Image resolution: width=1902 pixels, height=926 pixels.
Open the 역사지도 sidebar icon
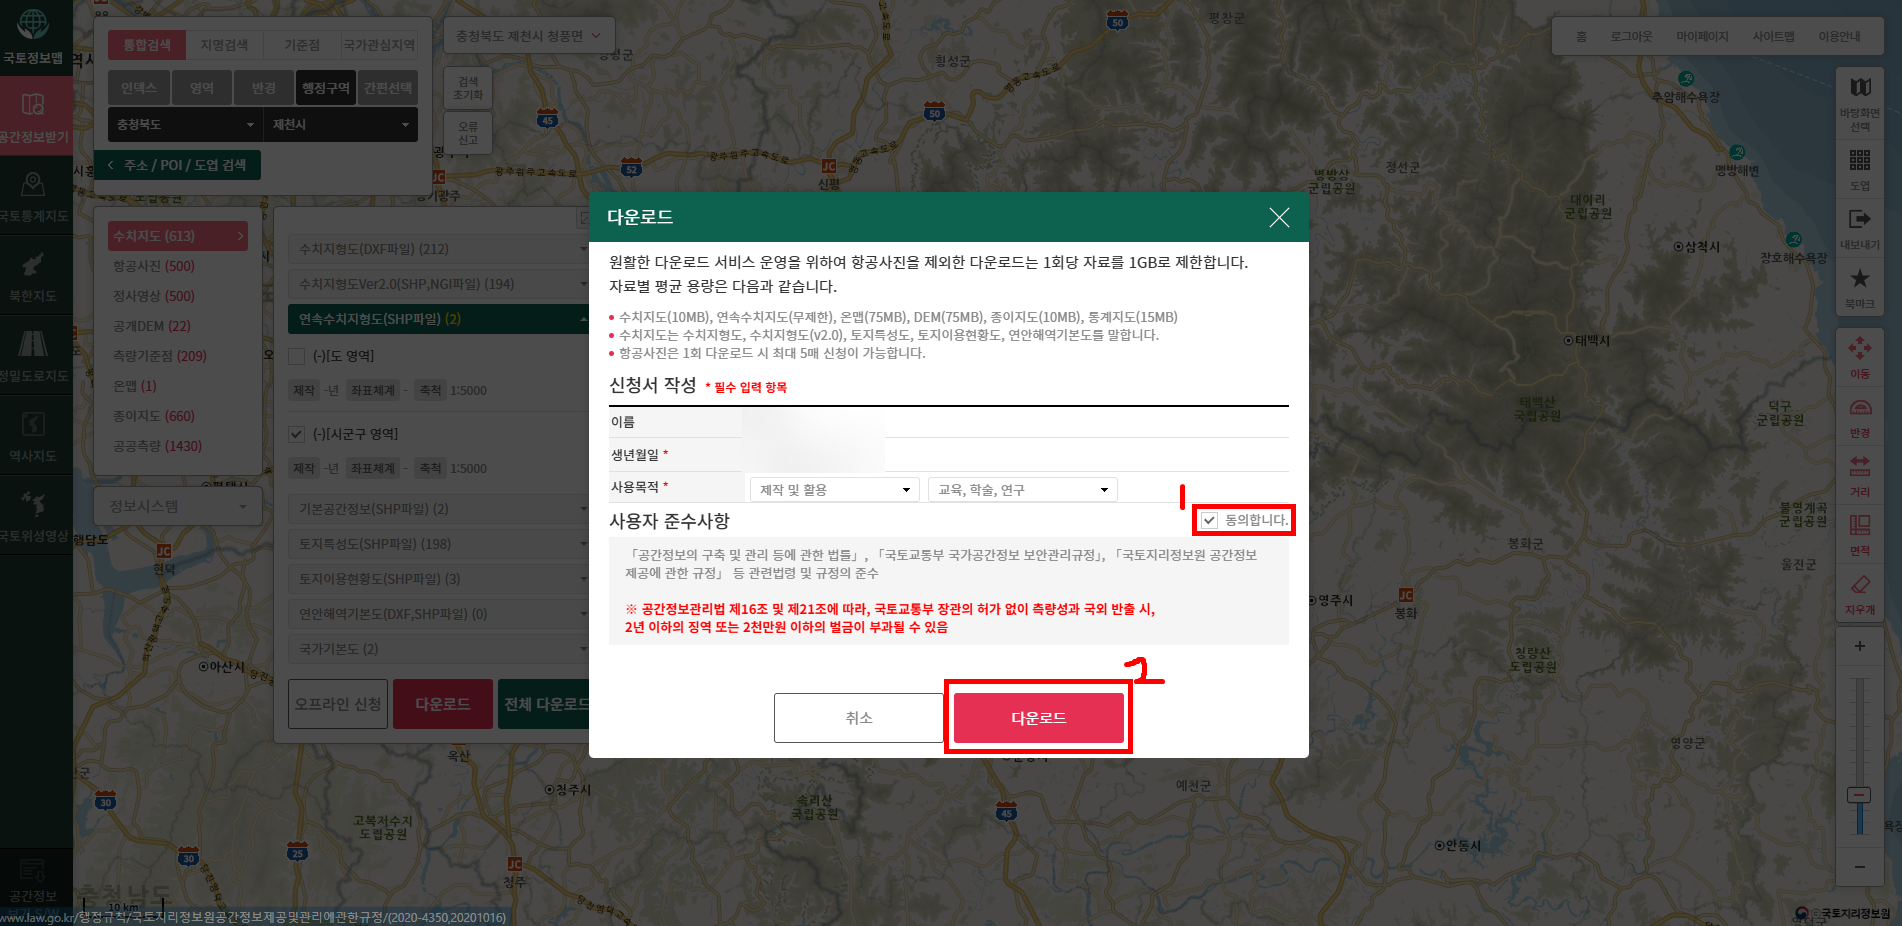tap(33, 435)
